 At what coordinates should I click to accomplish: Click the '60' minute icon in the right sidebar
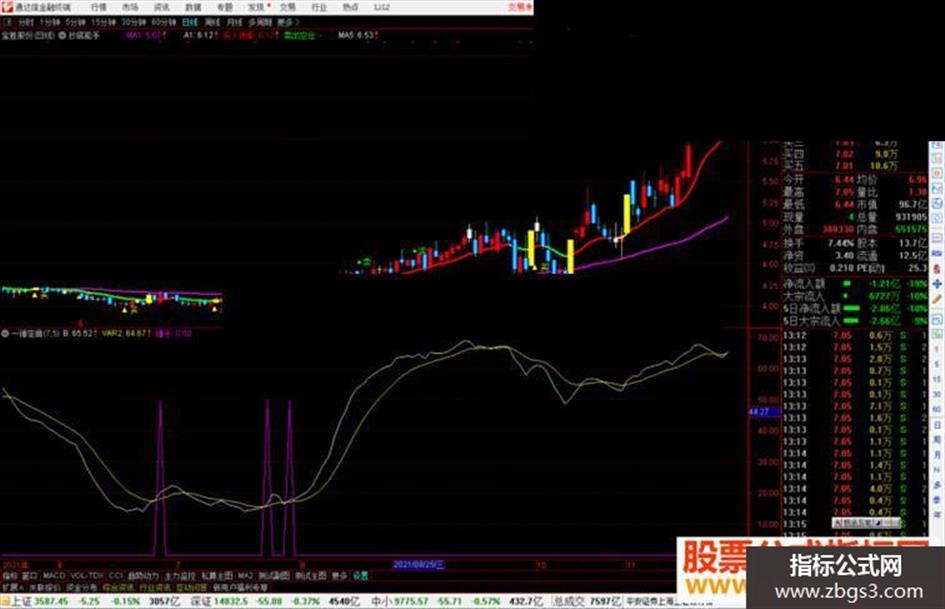937,409
